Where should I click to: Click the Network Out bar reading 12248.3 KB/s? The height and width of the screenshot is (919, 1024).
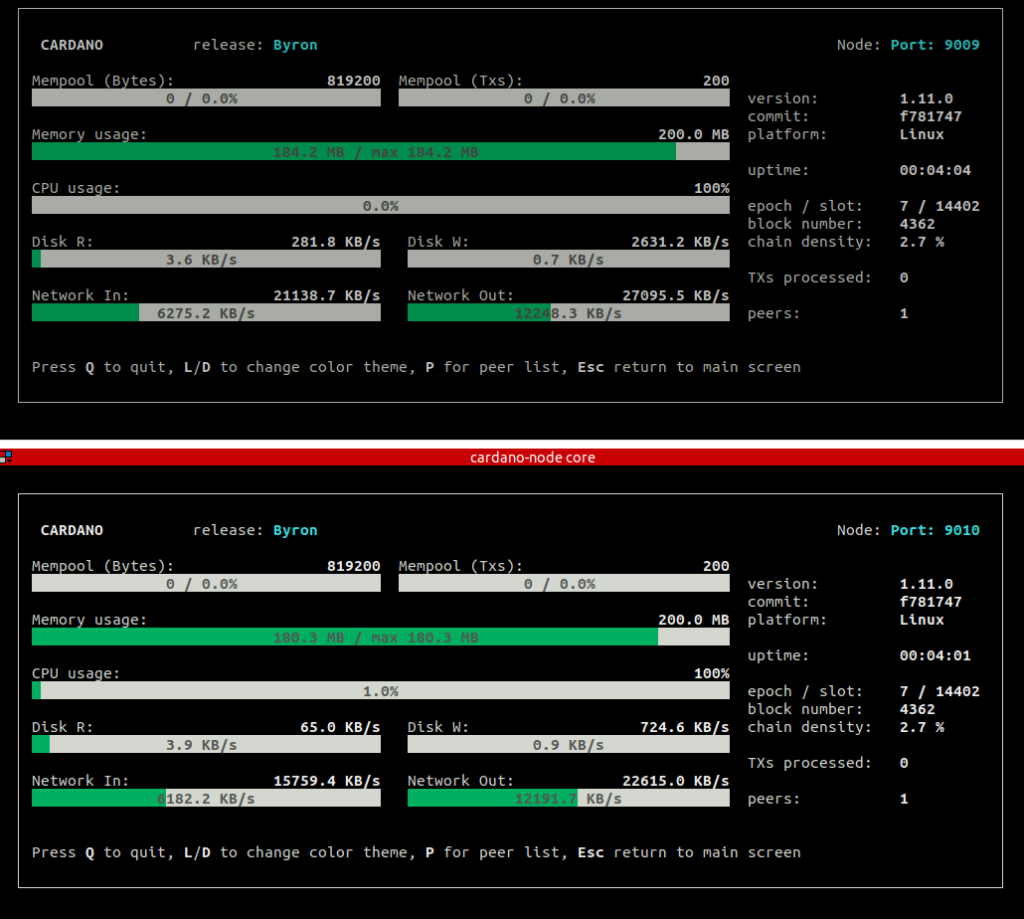[x=568, y=313]
